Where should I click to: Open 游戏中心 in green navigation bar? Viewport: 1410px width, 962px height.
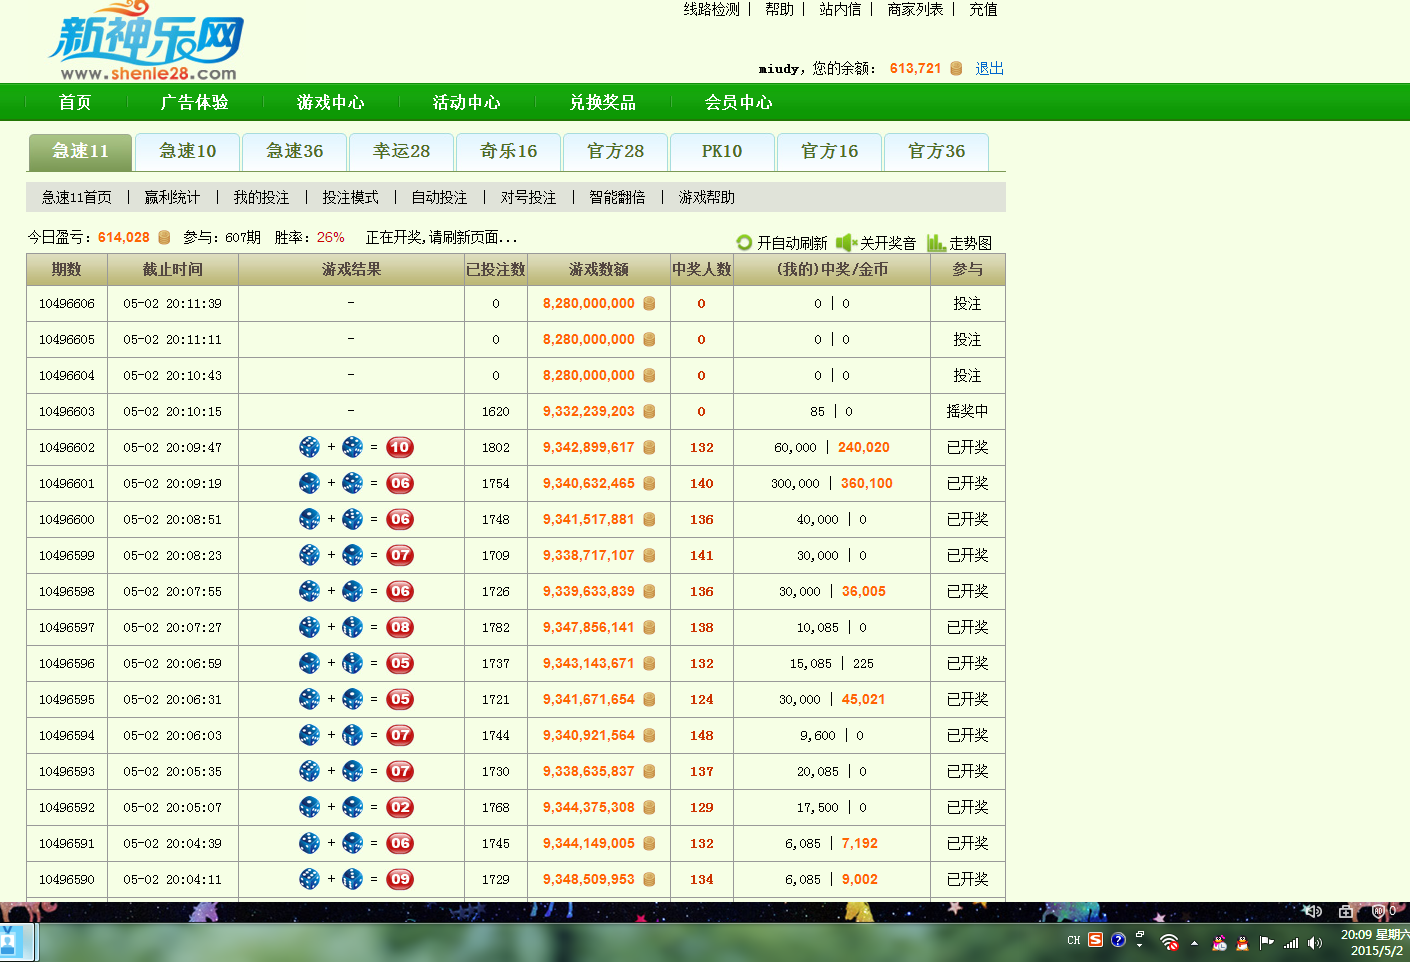[331, 102]
